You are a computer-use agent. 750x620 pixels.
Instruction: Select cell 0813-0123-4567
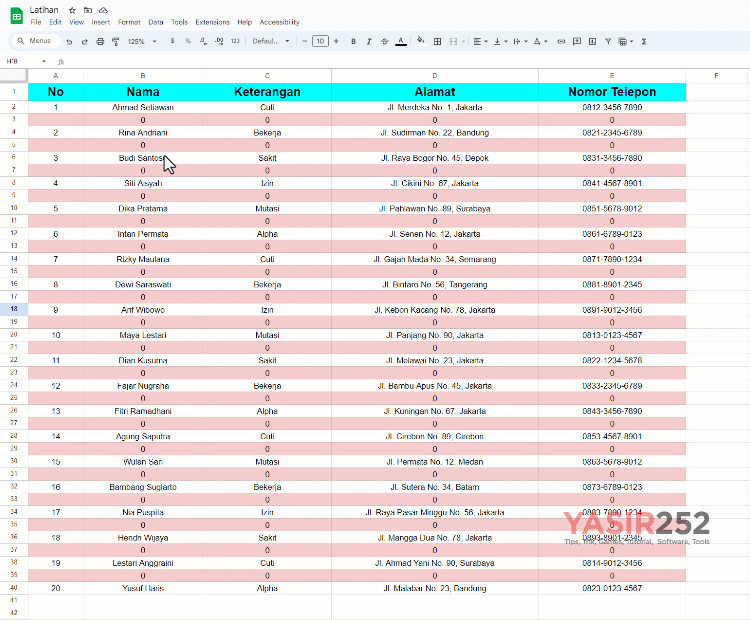pyautogui.click(x=612, y=335)
